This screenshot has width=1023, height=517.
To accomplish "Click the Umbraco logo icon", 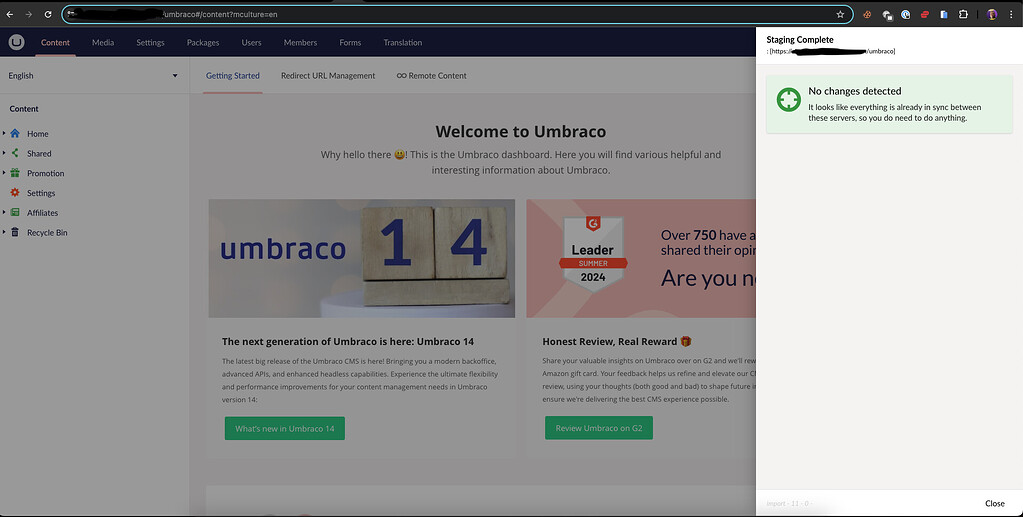I will [16, 42].
